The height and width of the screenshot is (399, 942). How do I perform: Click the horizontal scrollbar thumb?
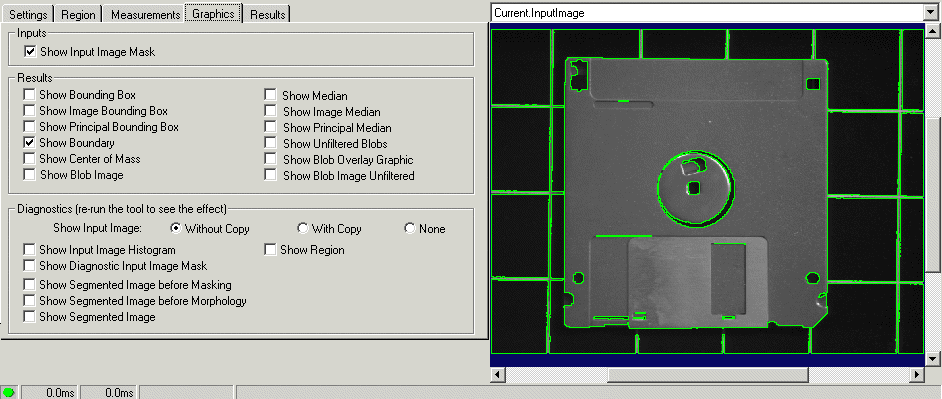[708, 374]
